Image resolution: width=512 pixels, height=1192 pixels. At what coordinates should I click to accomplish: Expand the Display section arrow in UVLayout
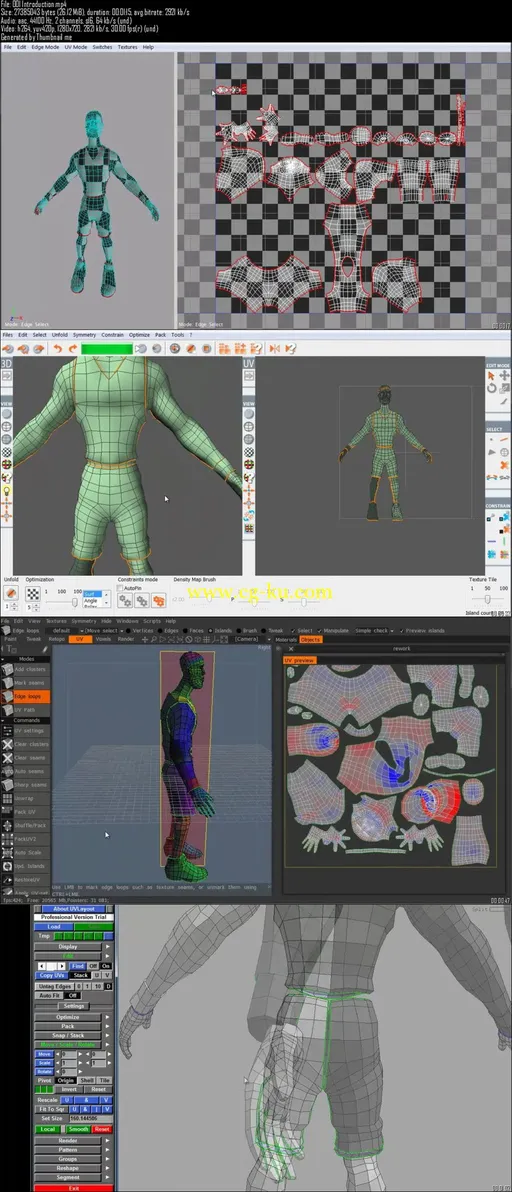107,947
